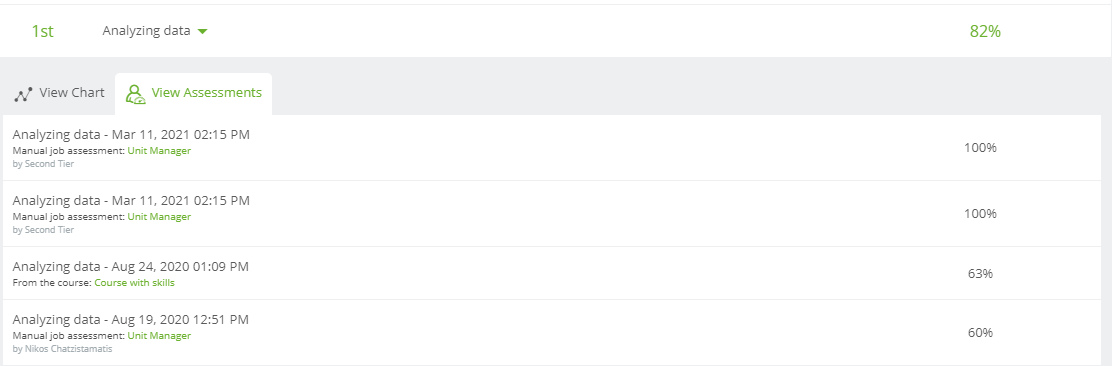Click the line-graph icon beside View Chart
1120x366 pixels.
click(24, 94)
